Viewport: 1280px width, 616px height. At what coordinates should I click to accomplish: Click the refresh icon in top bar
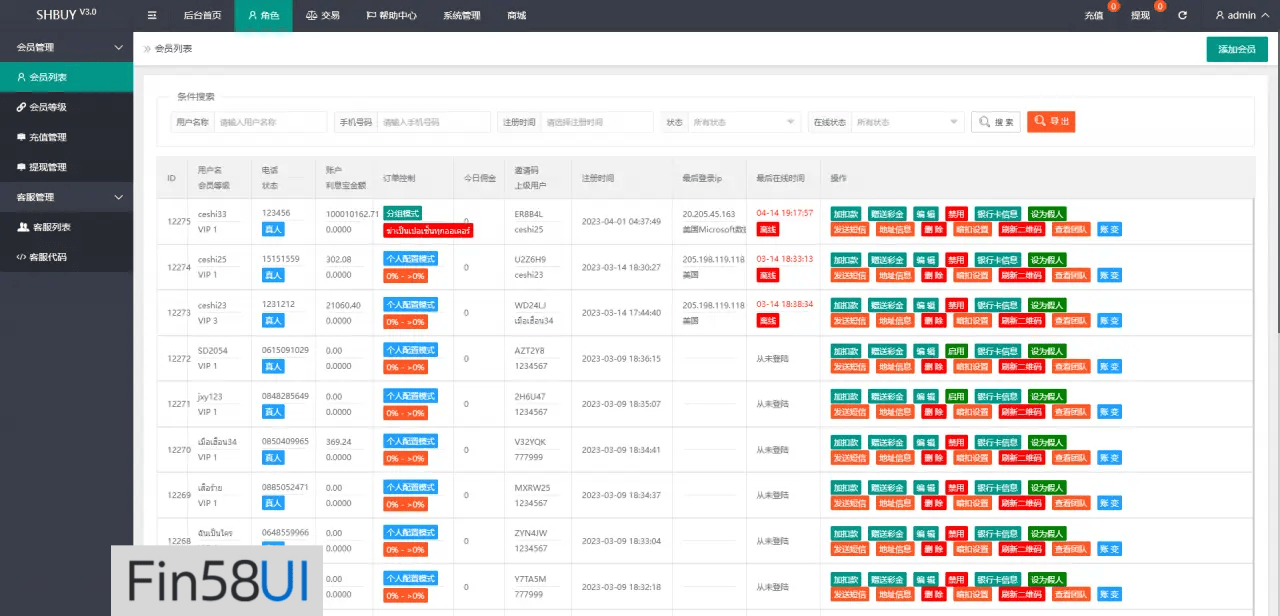pos(1183,16)
